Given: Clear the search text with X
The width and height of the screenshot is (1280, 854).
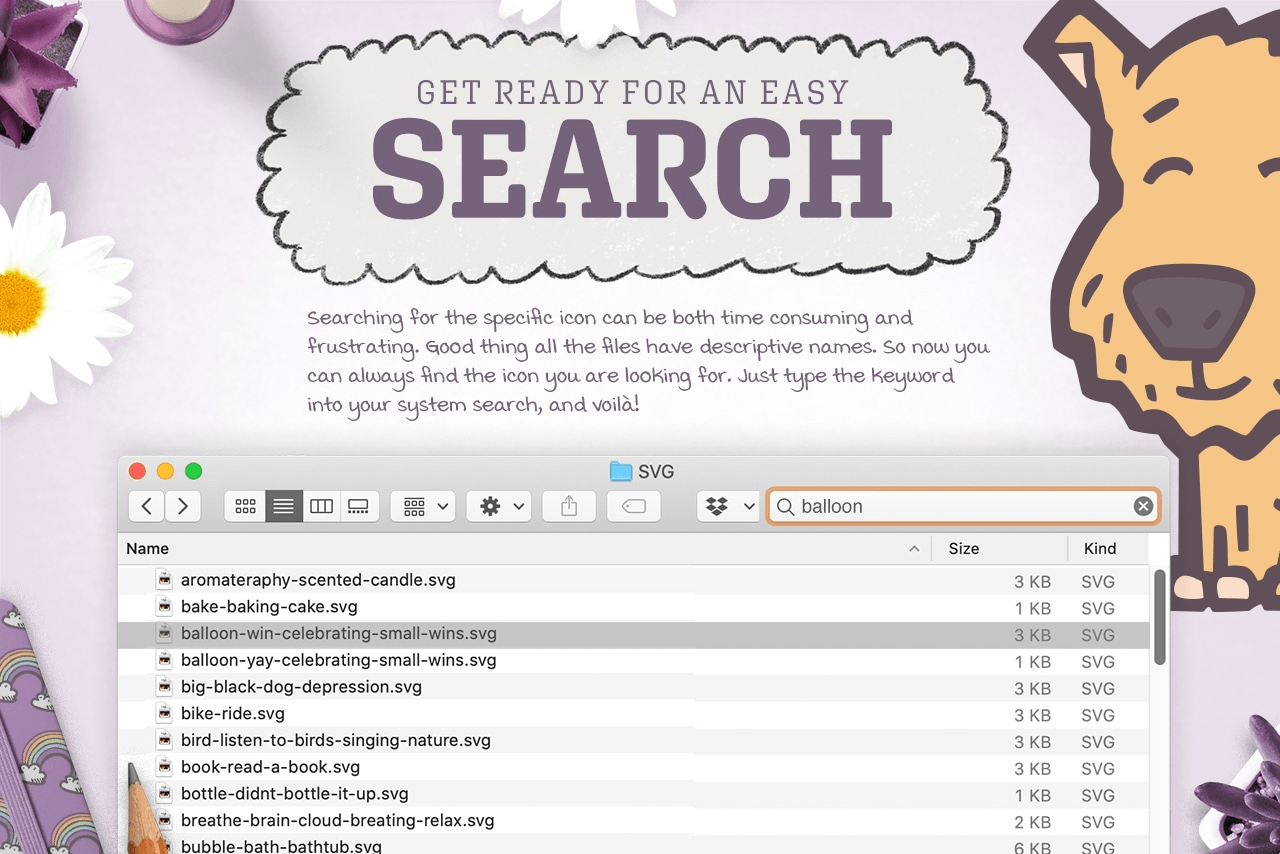Looking at the screenshot, I should pyautogui.click(x=1143, y=507).
